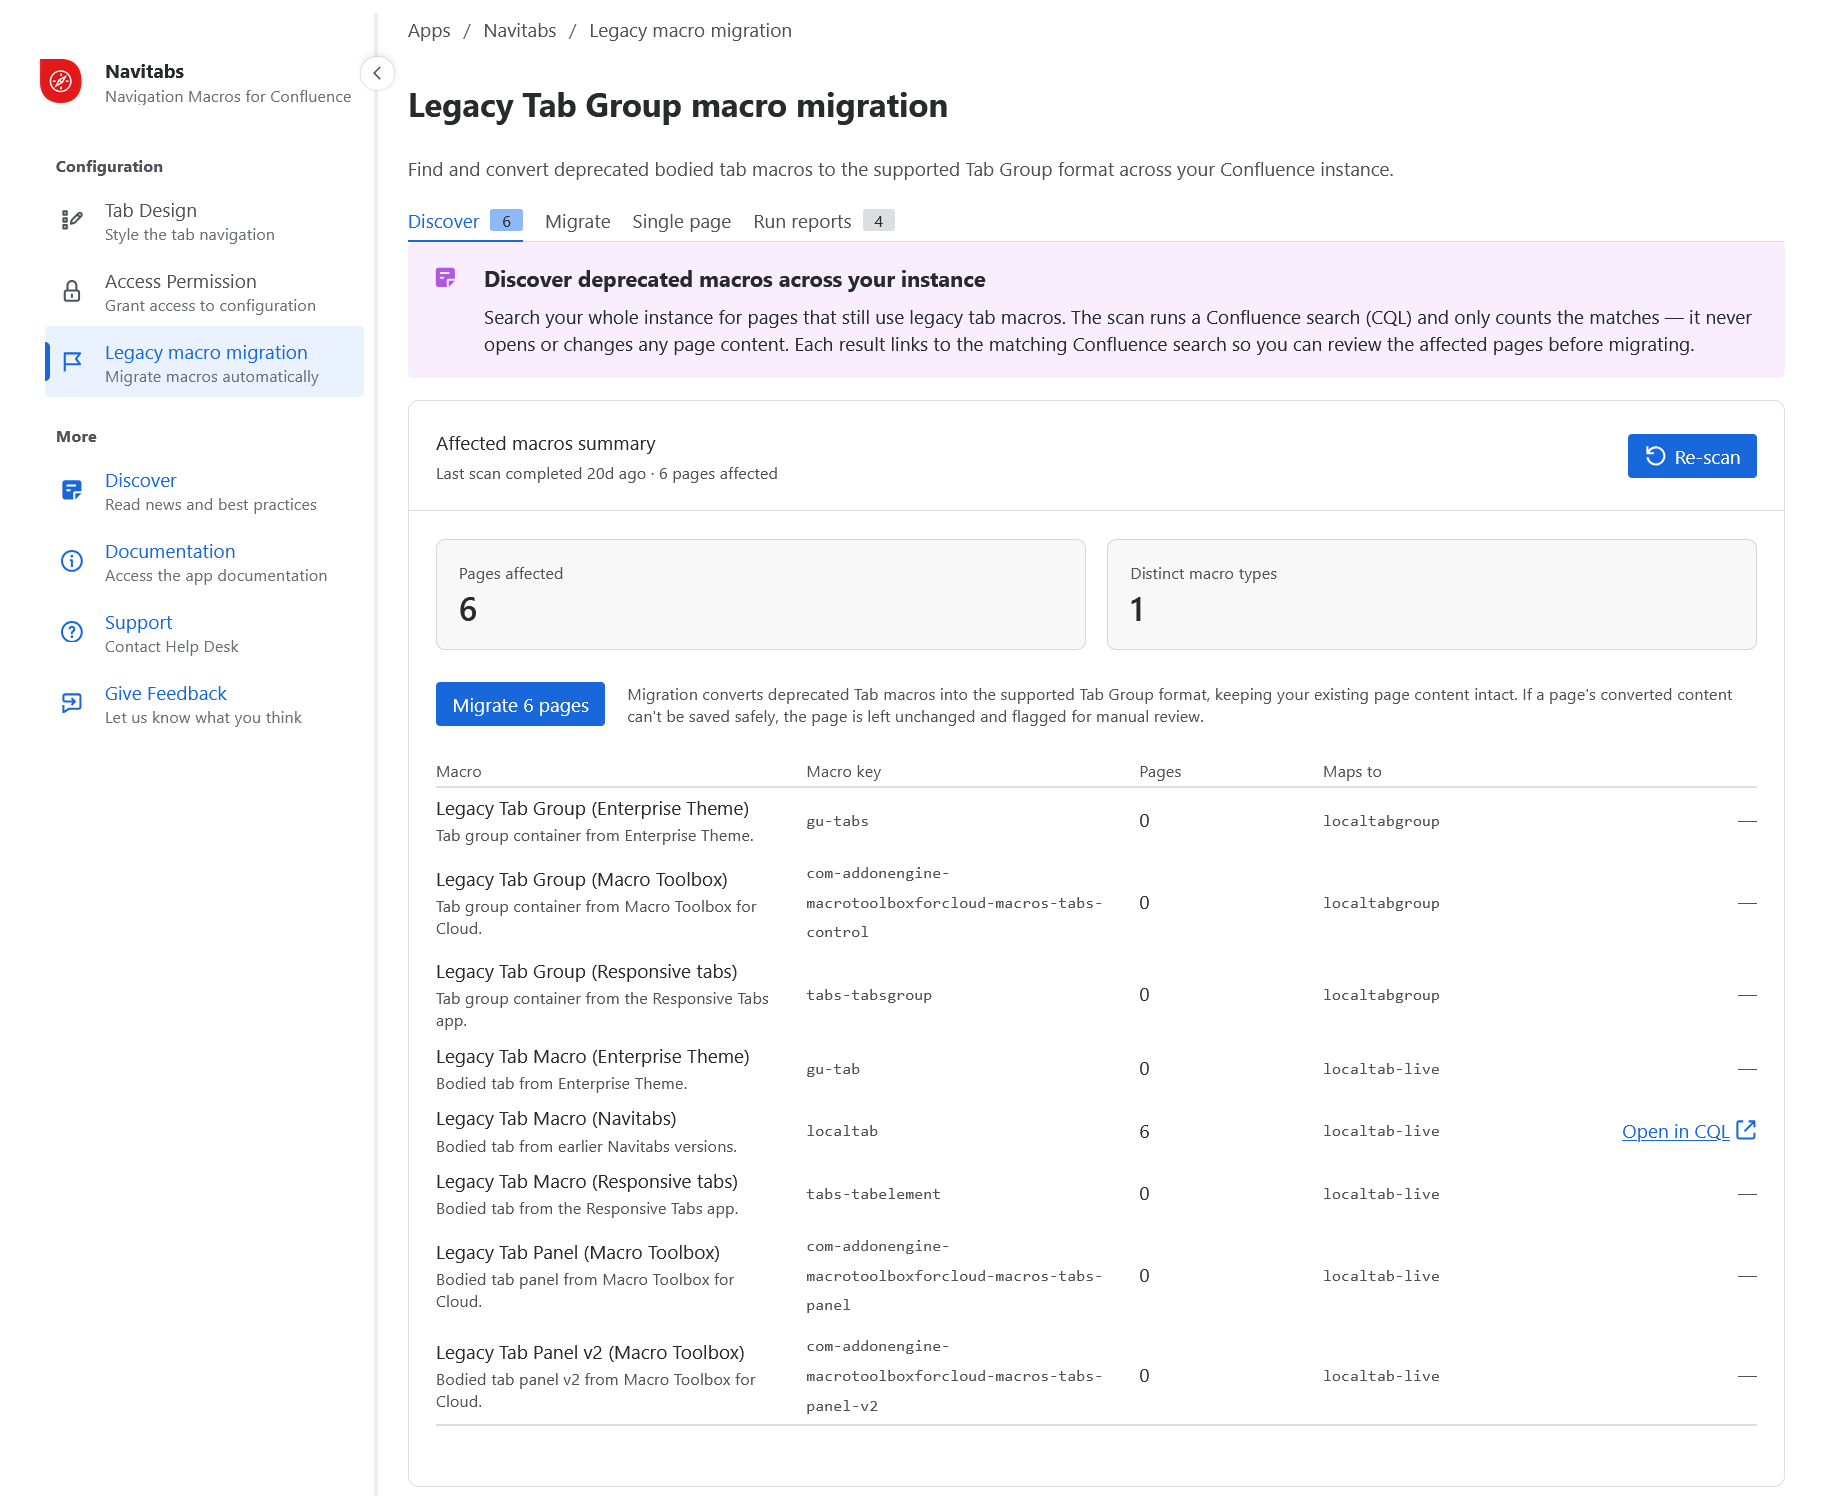
Task: Open the Run reports tab
Action: pyautogui.click(x=823, y=221)
